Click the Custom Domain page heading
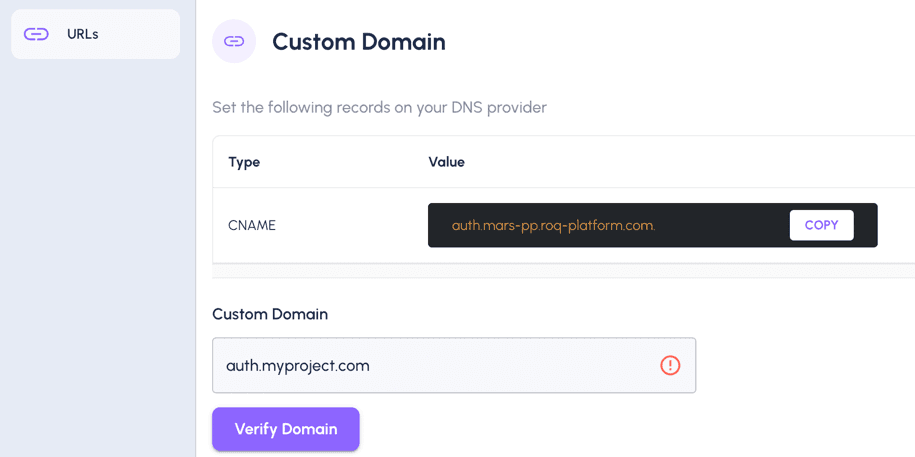This screenshot has height=457, width=915. 359,42
